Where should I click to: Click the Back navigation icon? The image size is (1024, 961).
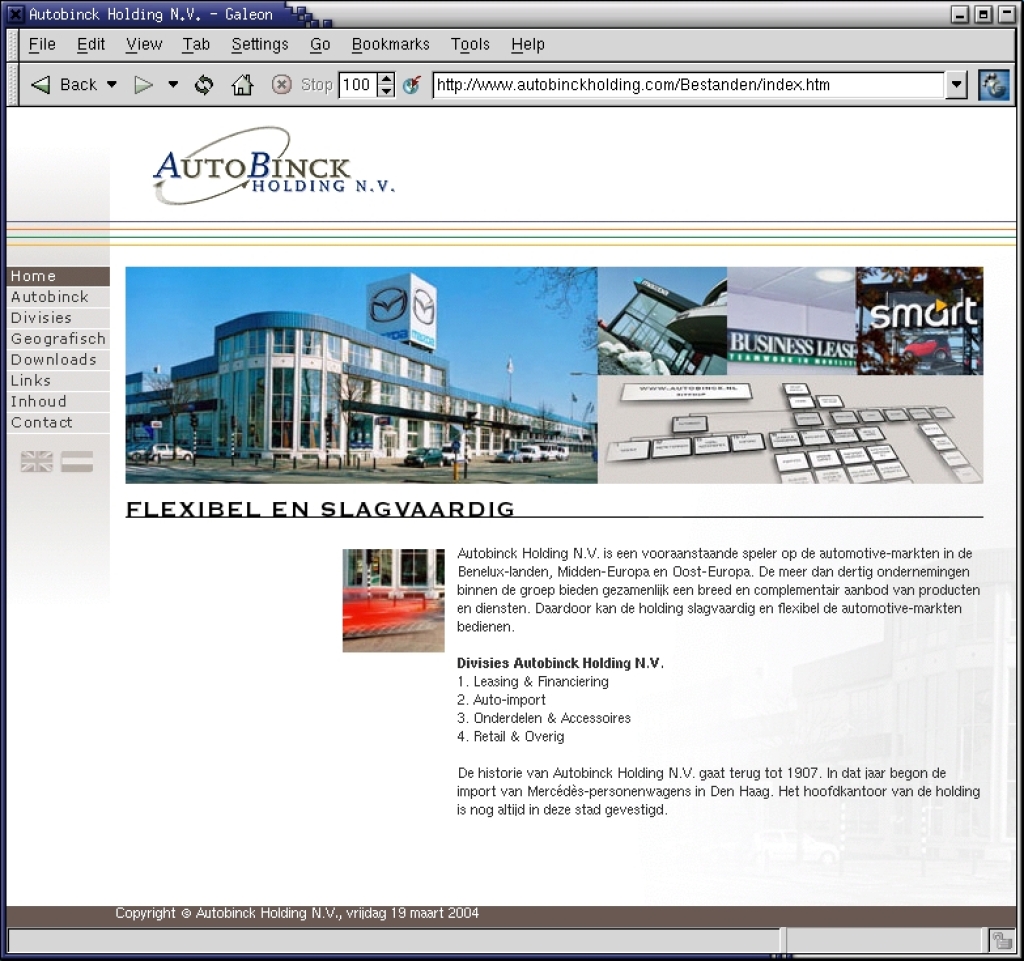[40, 85]
